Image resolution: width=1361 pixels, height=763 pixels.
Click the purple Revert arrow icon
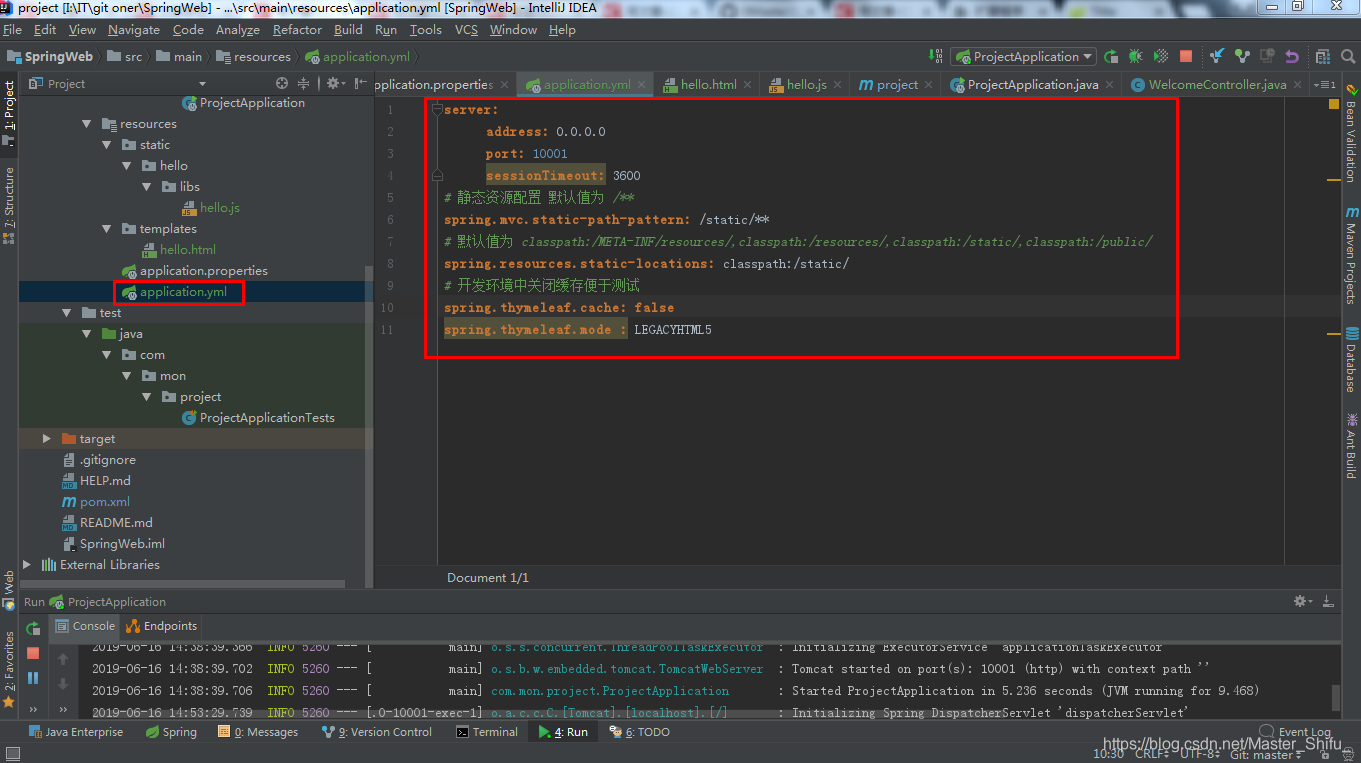click(1292, 57)
